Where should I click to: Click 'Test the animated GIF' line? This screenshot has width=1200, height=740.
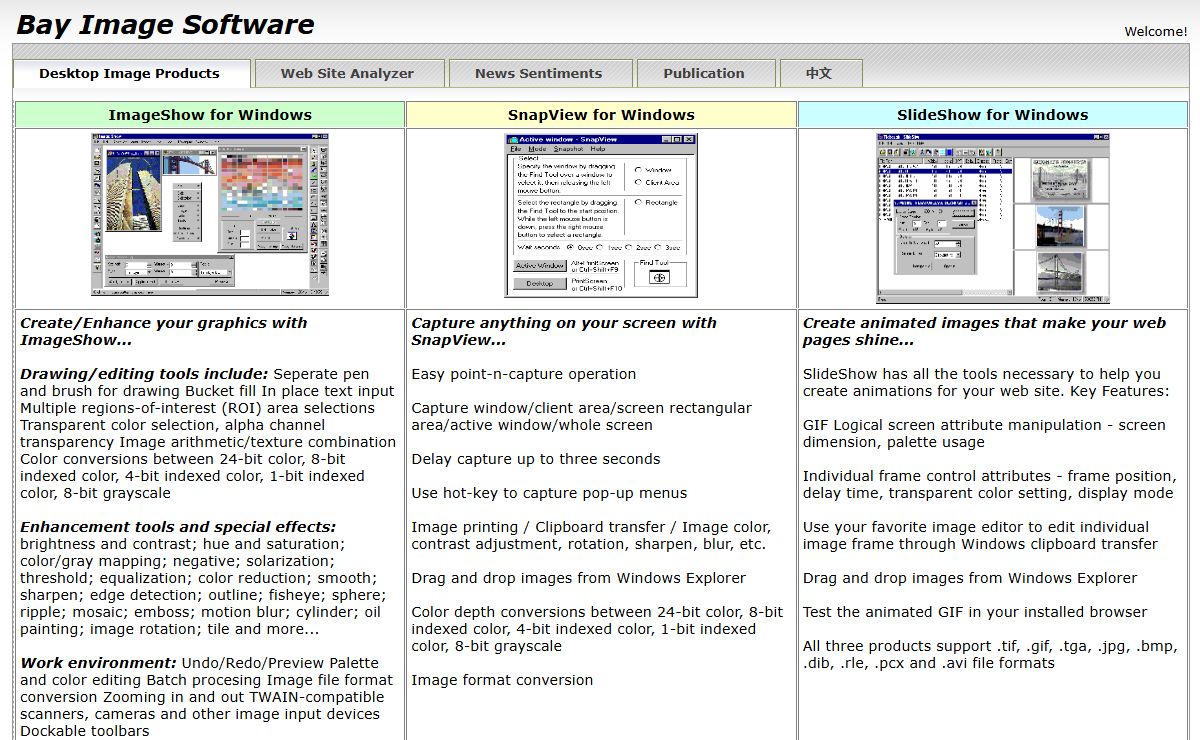(975, 612)
